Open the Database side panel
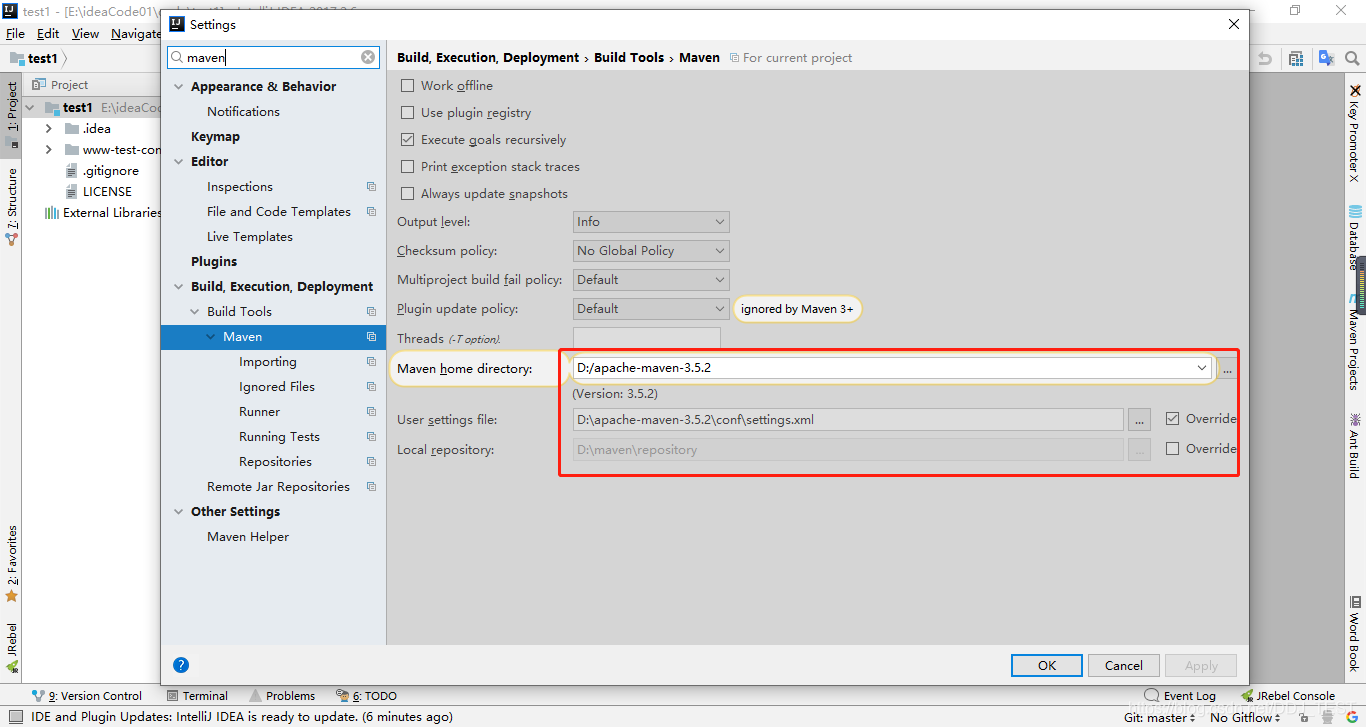 [x=1354, y=237]
